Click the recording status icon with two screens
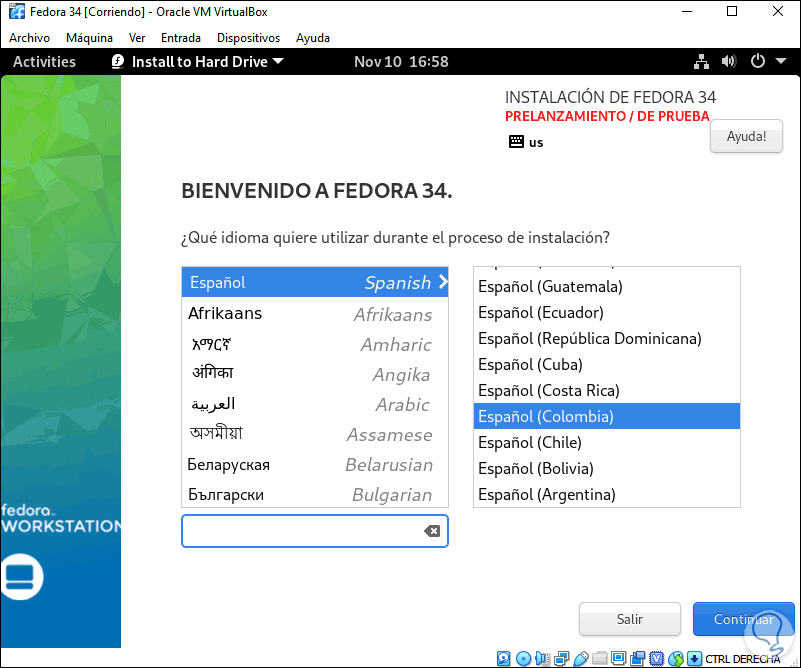 638,658
